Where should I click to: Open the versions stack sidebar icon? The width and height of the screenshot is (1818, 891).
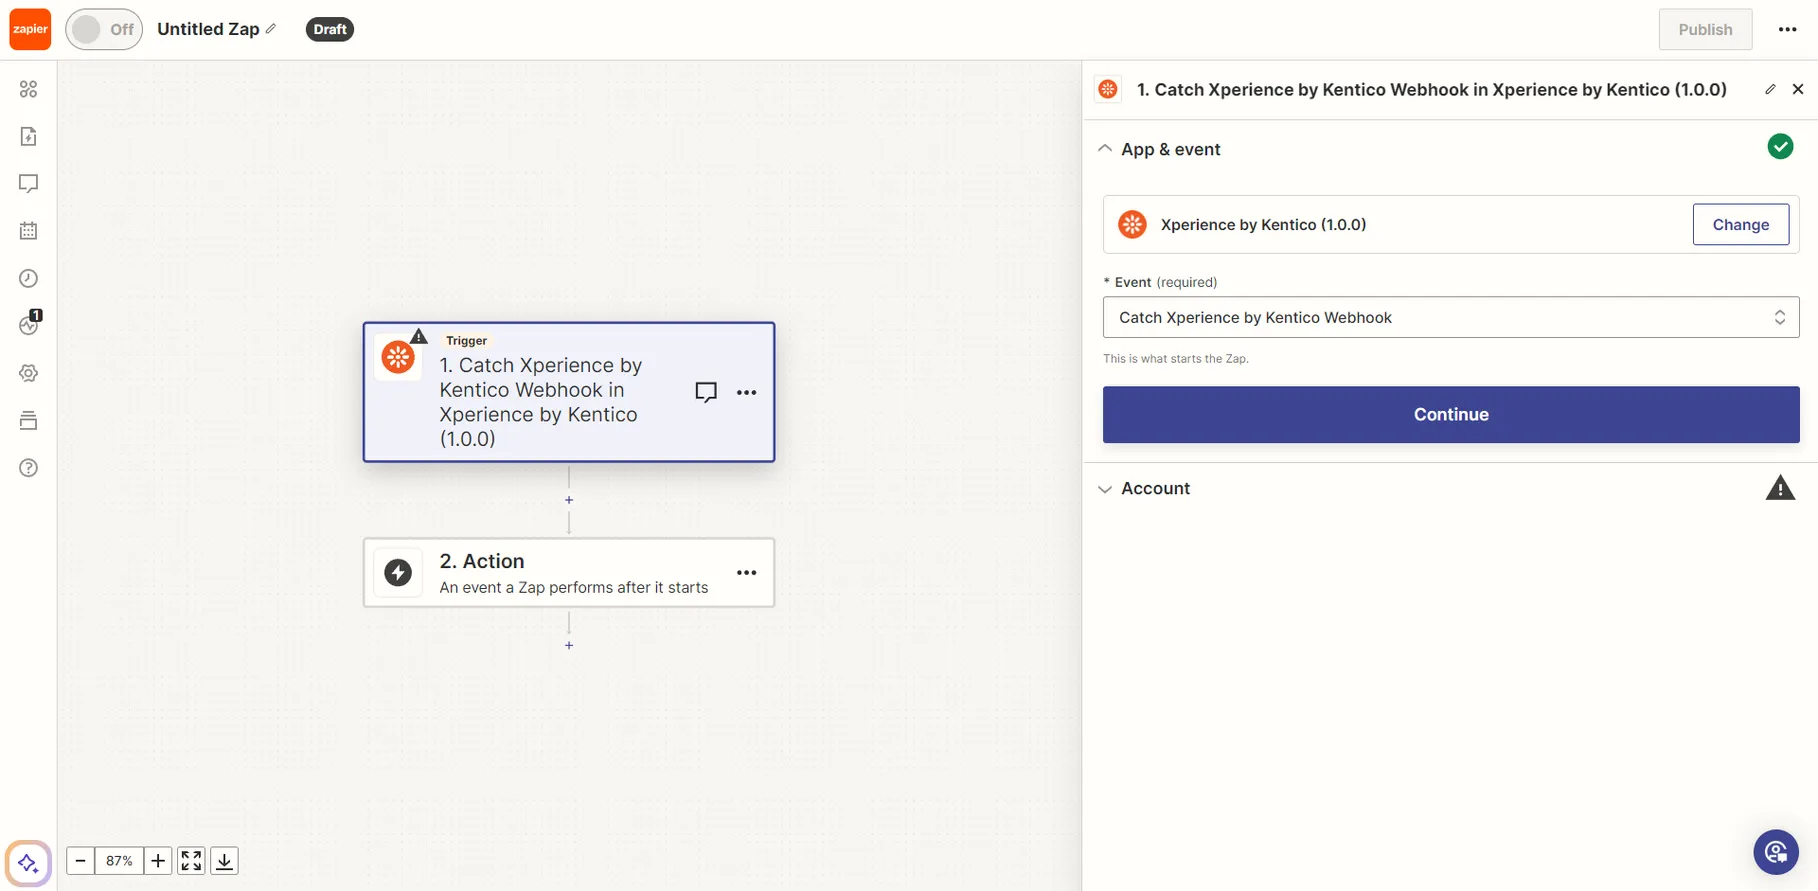point(28,420)
